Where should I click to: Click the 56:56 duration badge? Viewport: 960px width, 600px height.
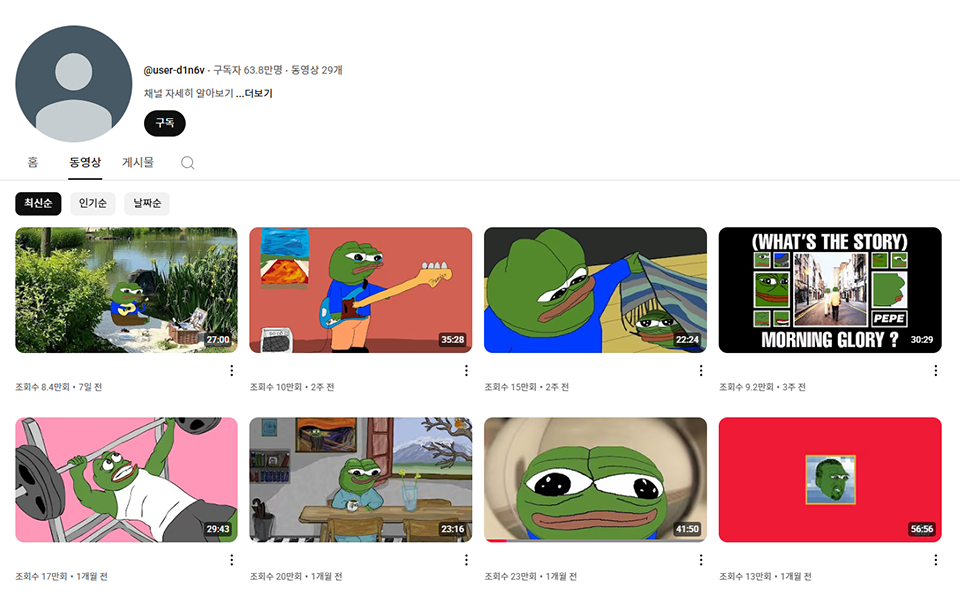(921, 529)
